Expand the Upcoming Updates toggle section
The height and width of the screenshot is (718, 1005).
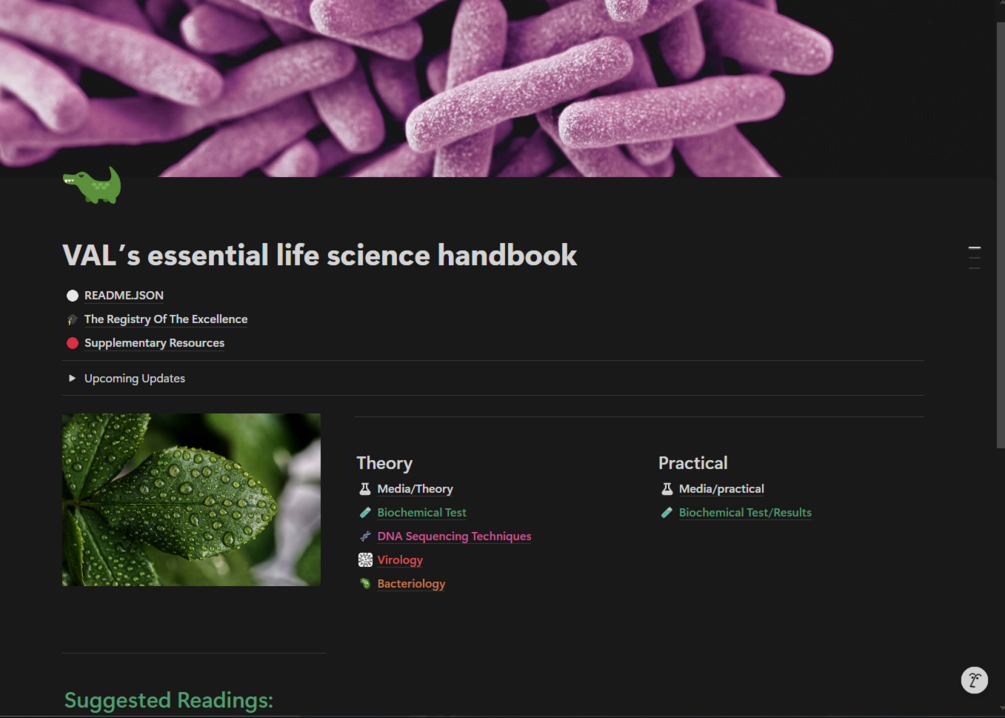(x=70, y=378)
